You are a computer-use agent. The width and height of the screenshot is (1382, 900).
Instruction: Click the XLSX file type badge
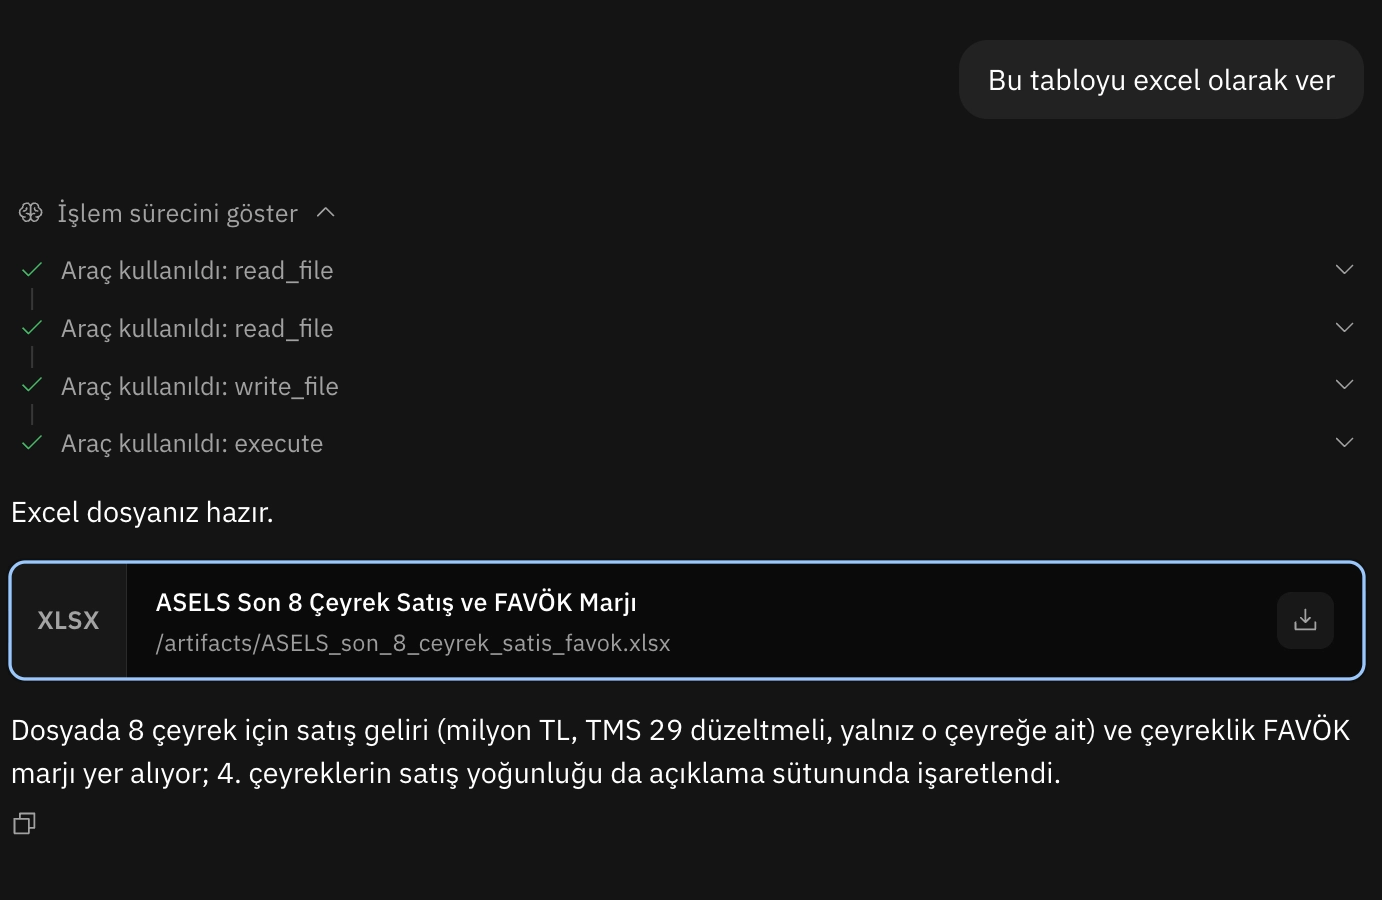coord(68,621)
